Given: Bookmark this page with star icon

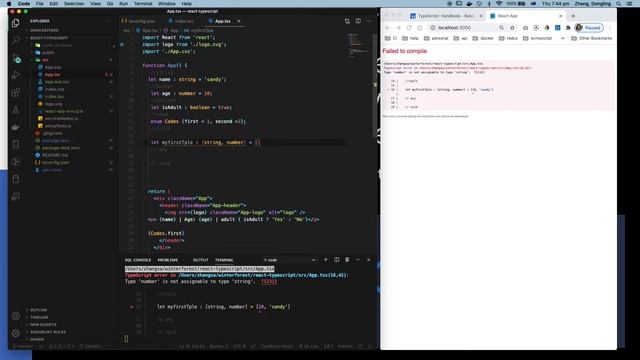Looking at the screenshot, I should 512,28.
